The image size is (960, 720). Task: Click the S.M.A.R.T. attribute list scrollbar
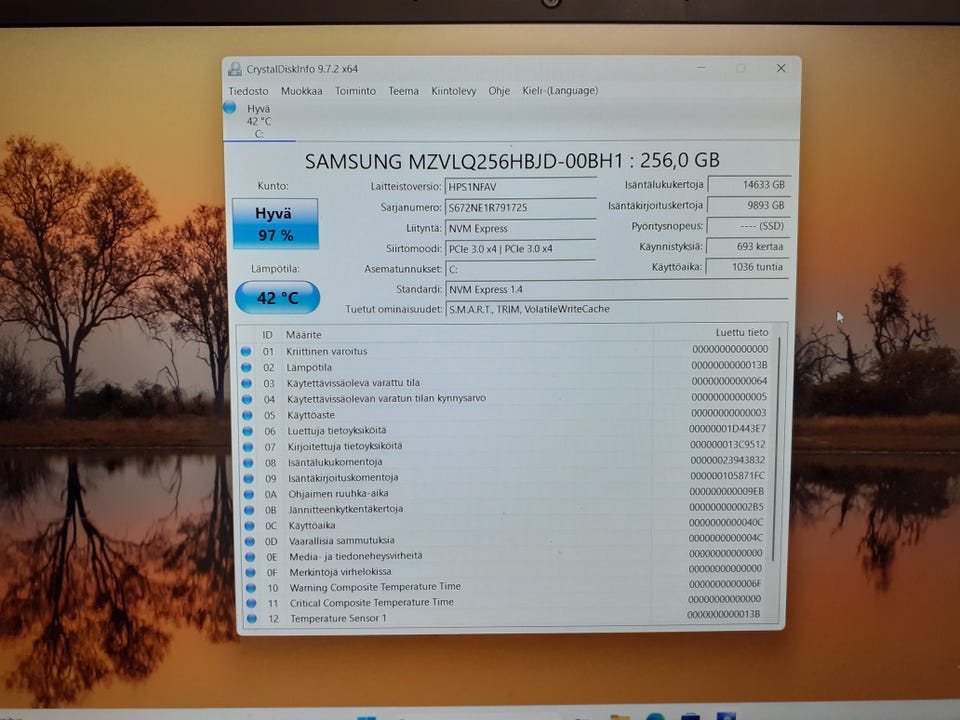tap(778, 447)
